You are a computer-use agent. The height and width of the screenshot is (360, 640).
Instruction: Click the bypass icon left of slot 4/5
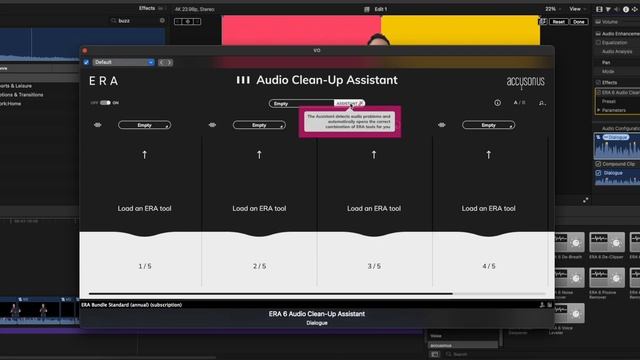(x=442, y=125)
